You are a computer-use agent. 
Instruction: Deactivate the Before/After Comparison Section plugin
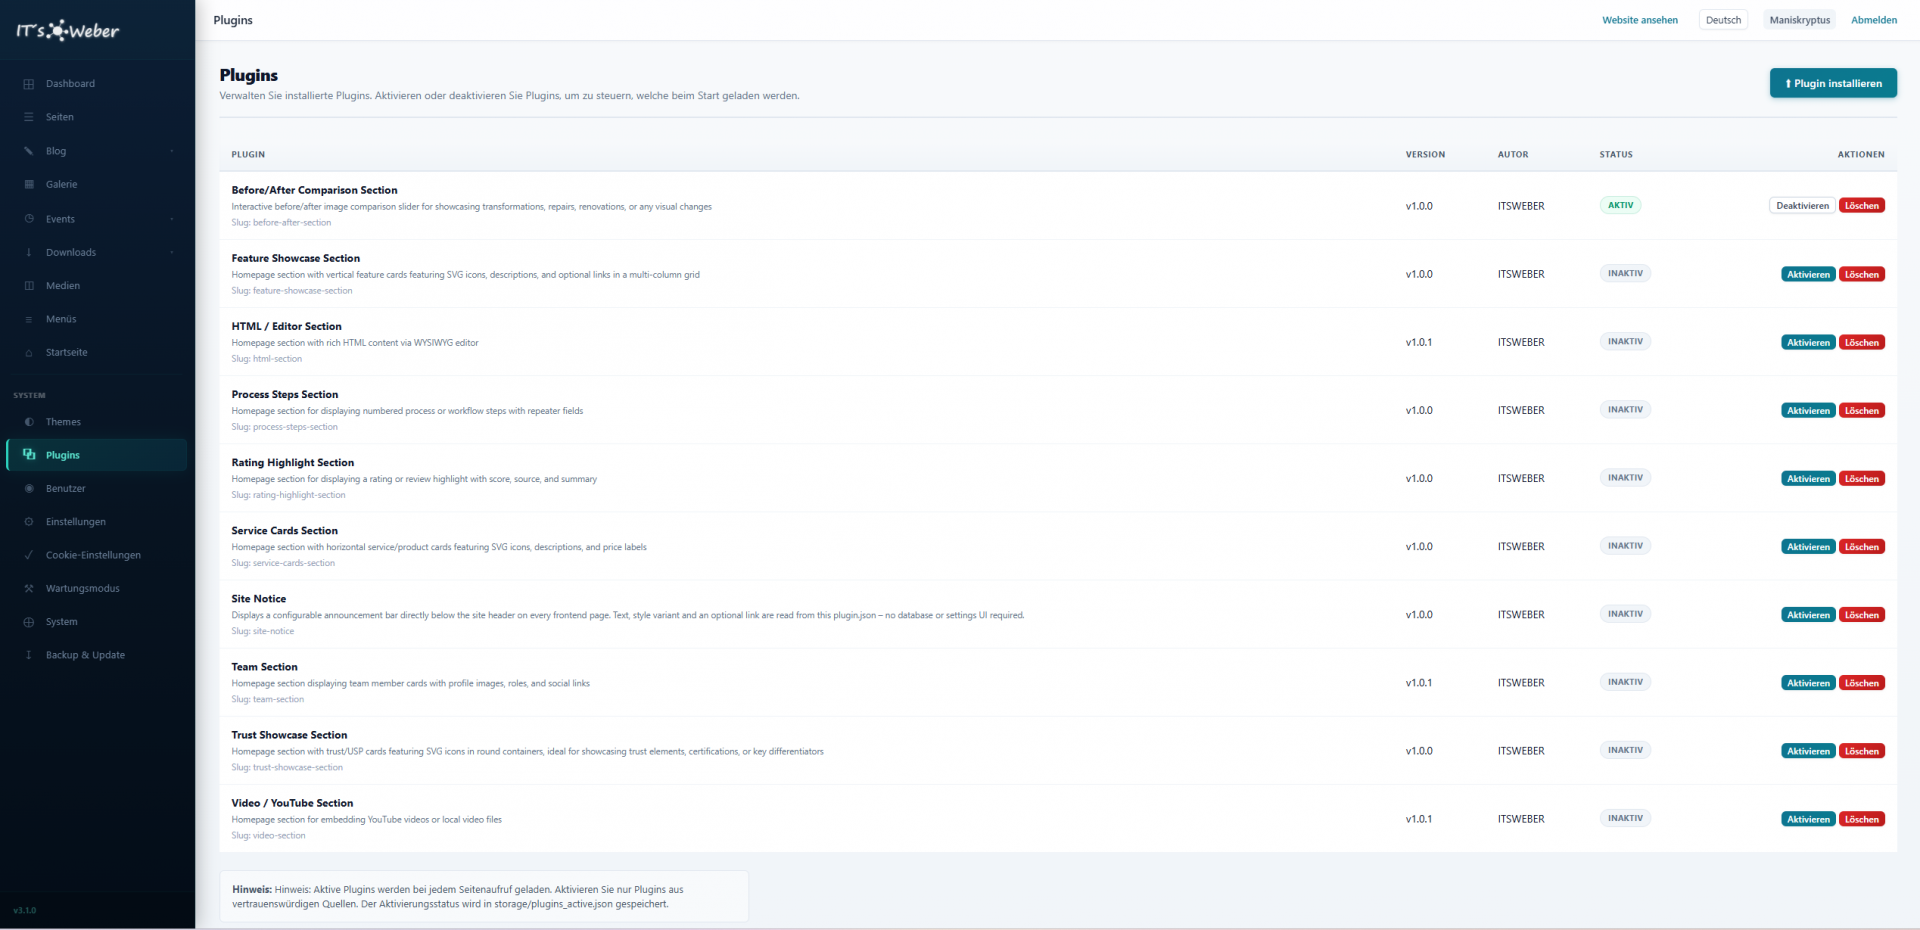(1802, 206)
